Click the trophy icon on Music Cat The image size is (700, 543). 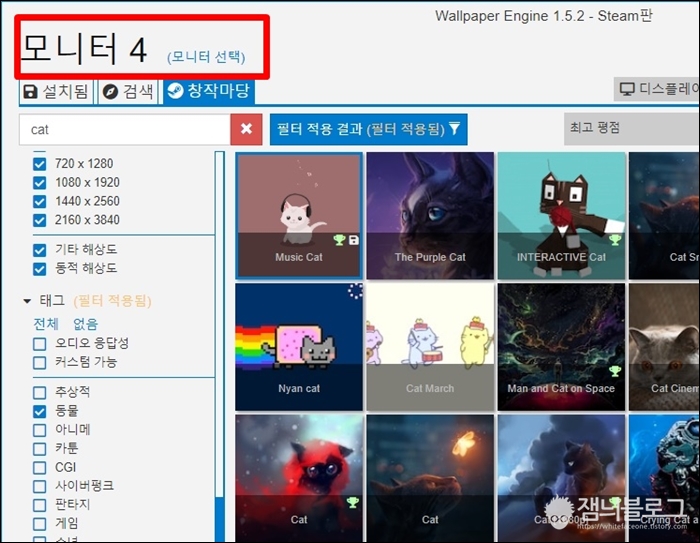pyautogui.click(x=340, y=240)
